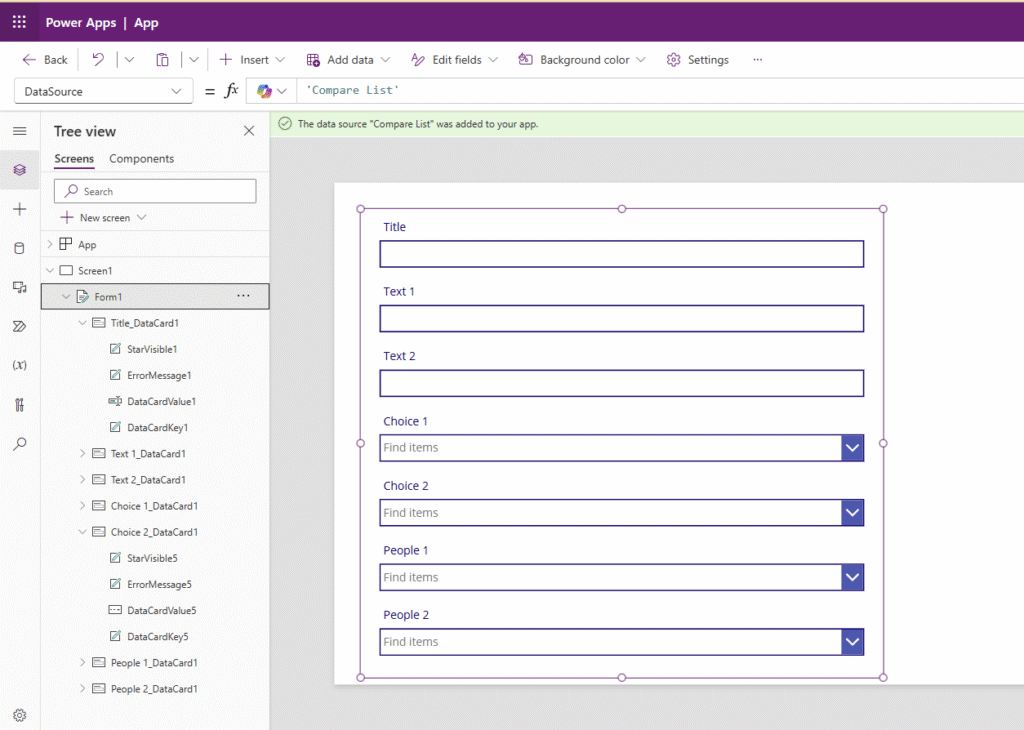Open the Search magnifier in left sidebar

pyautogui.click(x=20, y=444)
